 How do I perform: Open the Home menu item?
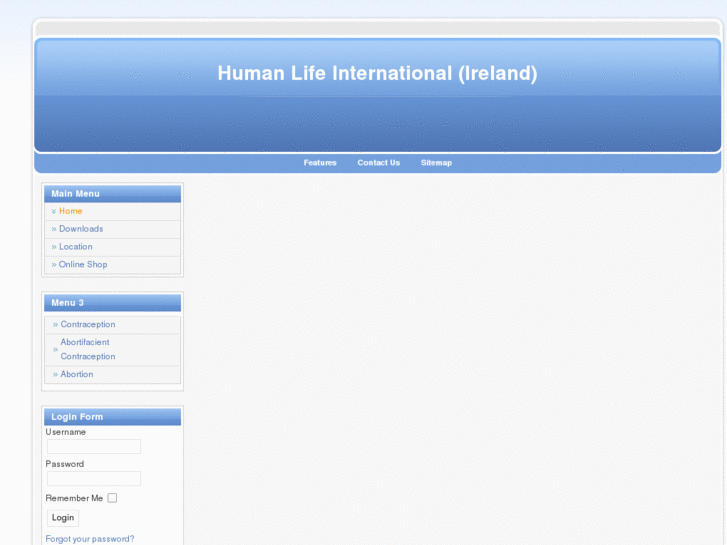pos(70,211)
